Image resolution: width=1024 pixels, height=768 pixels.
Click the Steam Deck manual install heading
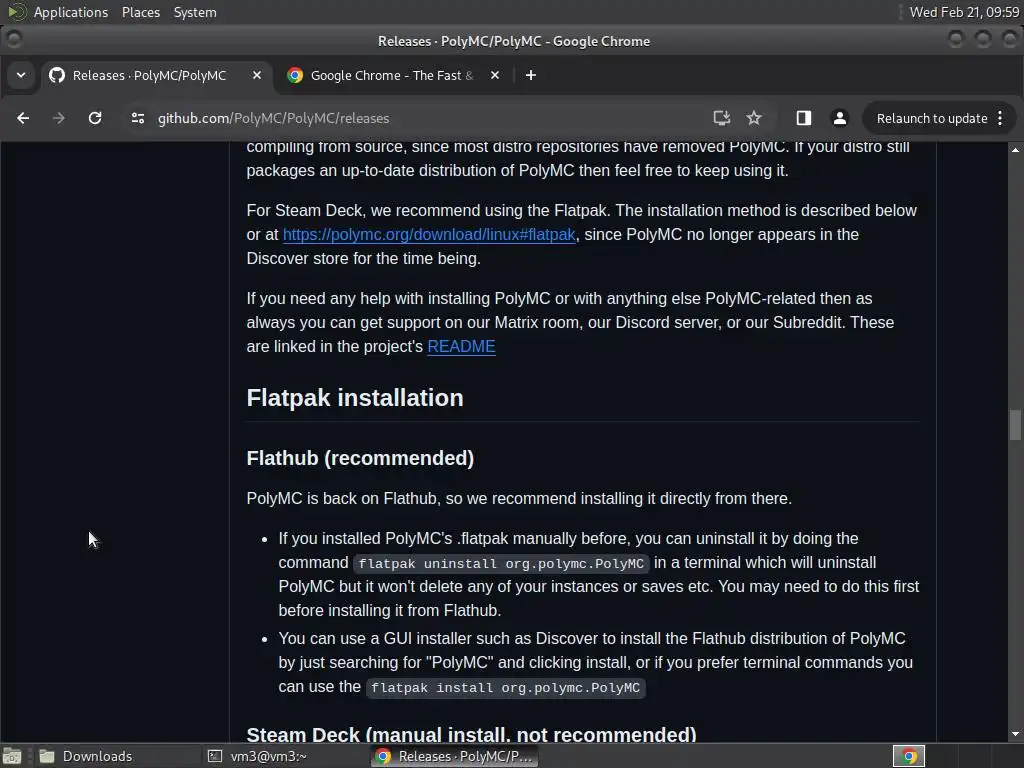click(471, 734)
